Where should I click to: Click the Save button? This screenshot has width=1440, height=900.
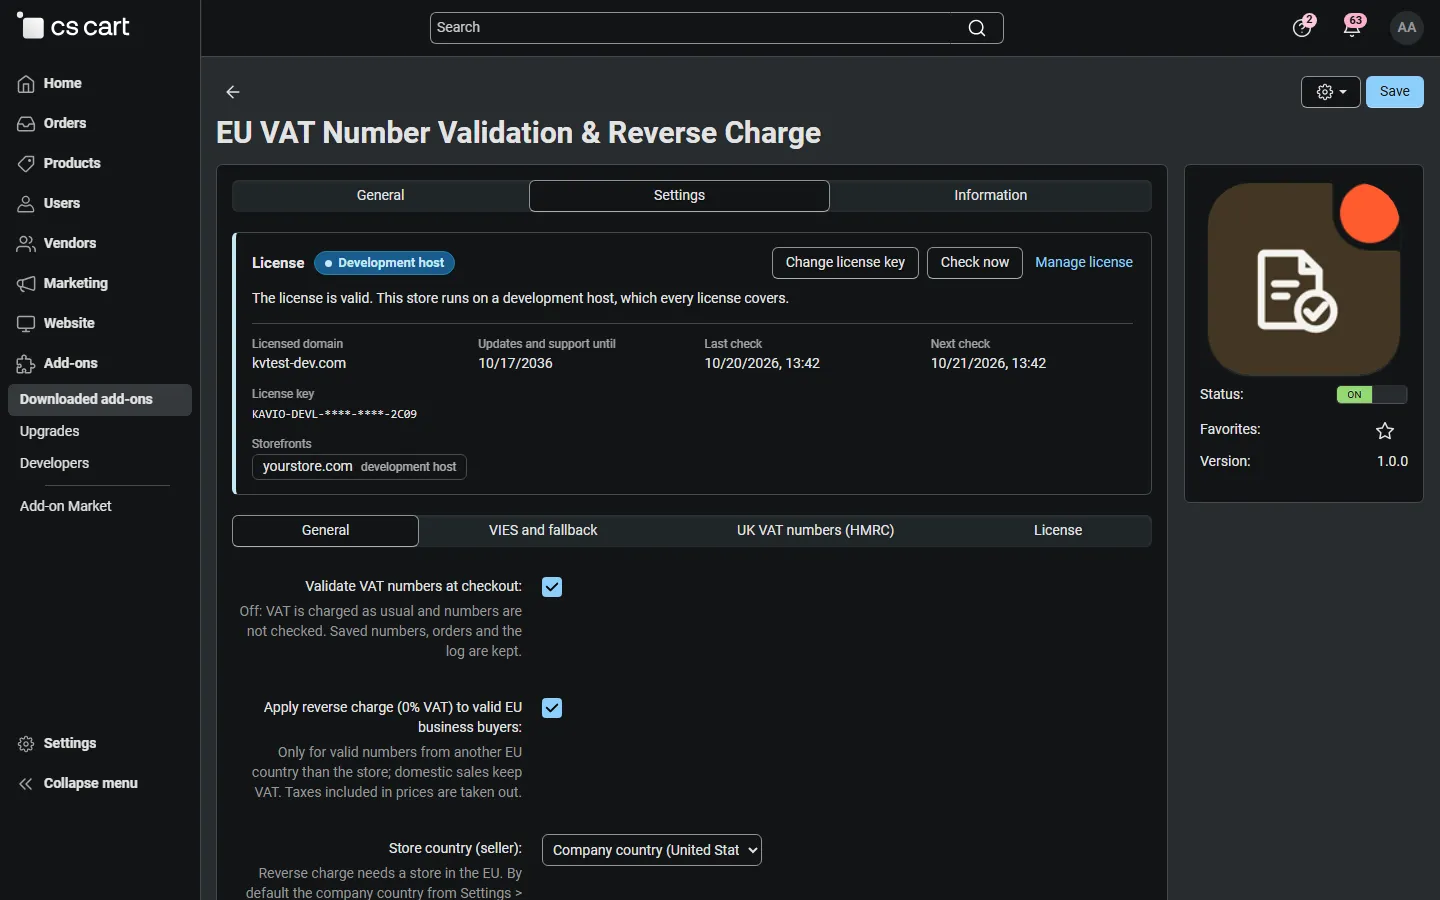(1395, 92)
